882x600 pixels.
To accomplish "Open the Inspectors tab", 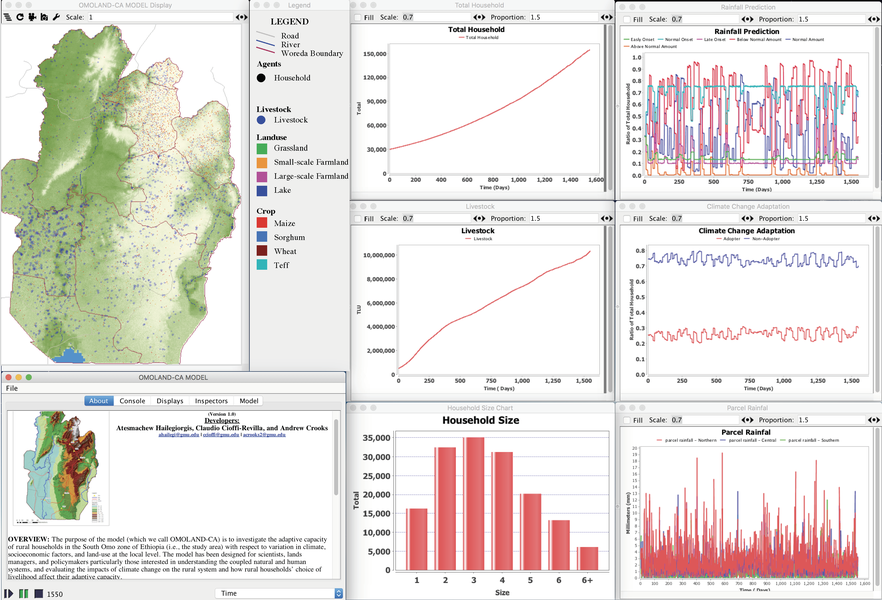I will [x=209, y=401].
